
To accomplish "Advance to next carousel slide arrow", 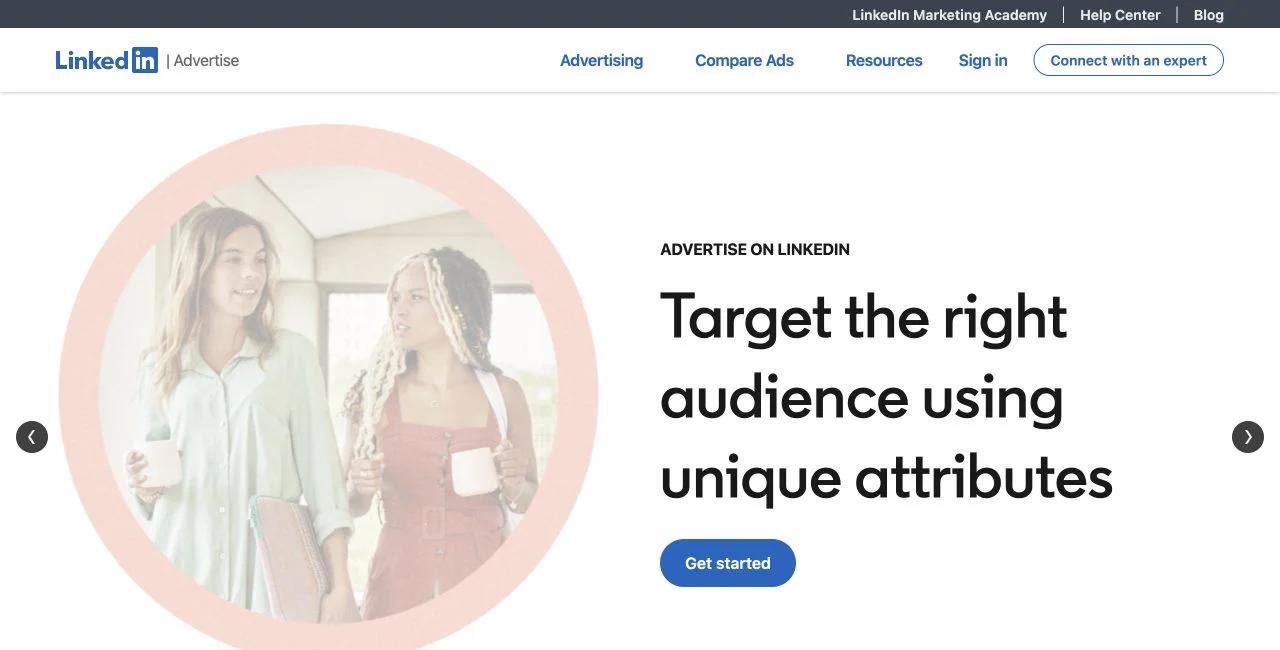I will pos(1248,437).
